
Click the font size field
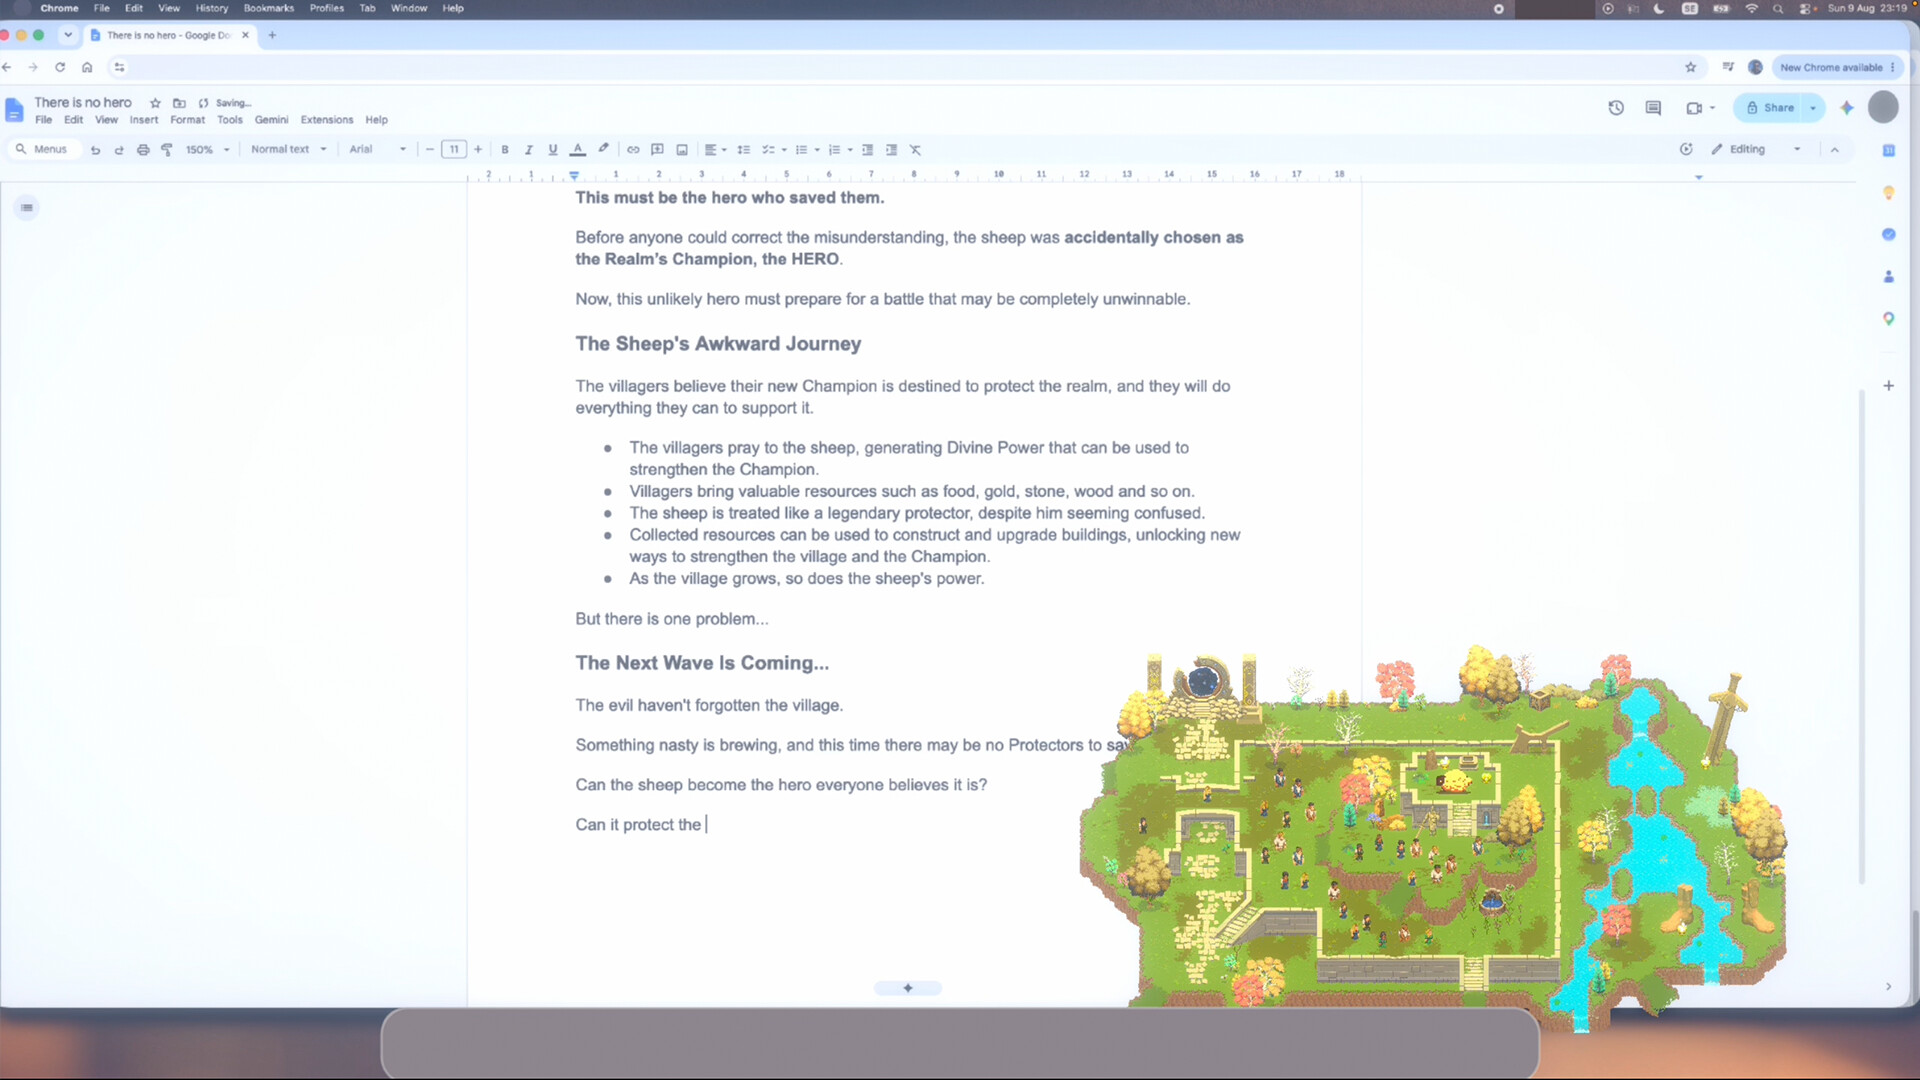pos(454,150)
